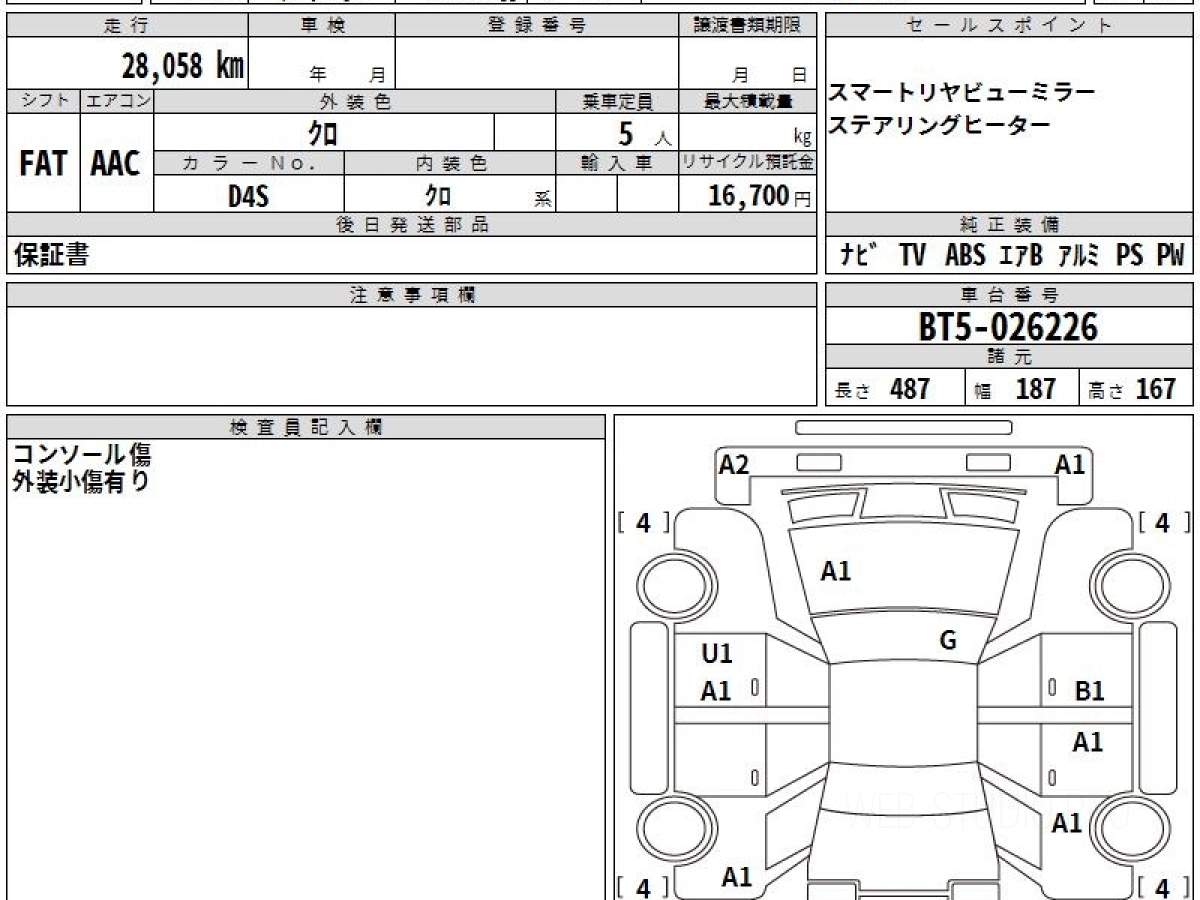The height and width of the screenshot is (900, 1200).
Task: Select the 走行 column header
Action: tap(127, 26)
